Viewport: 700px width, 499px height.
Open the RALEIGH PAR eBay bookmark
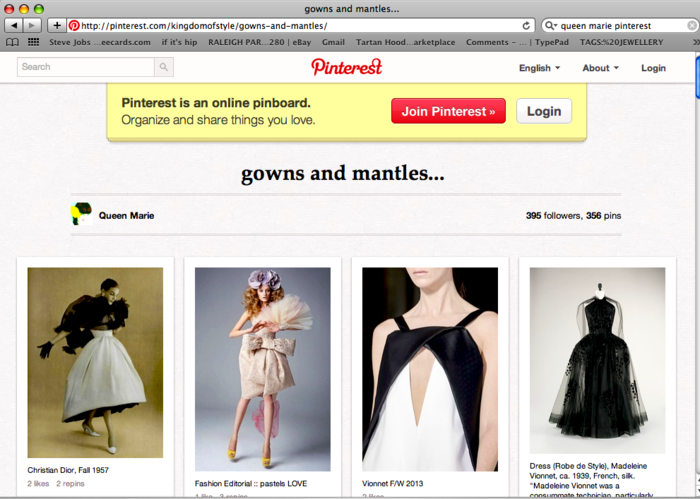[260, 42]
